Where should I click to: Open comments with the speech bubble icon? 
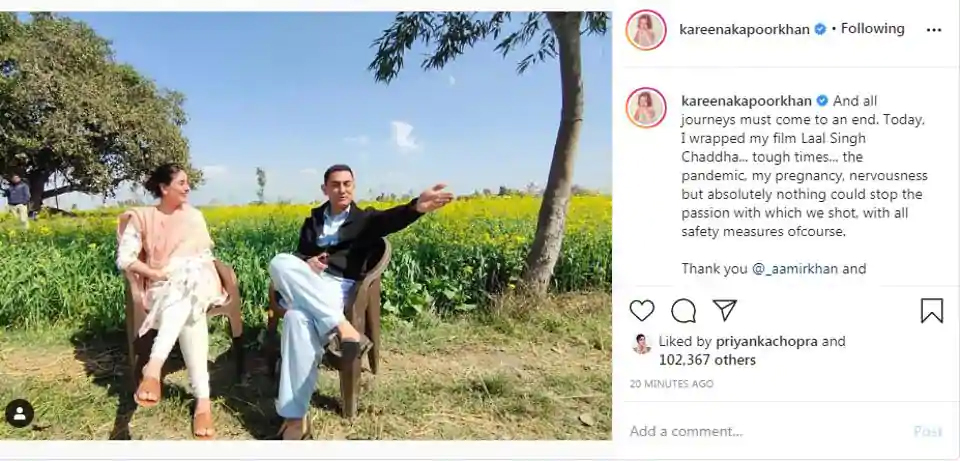coord(683,310)
